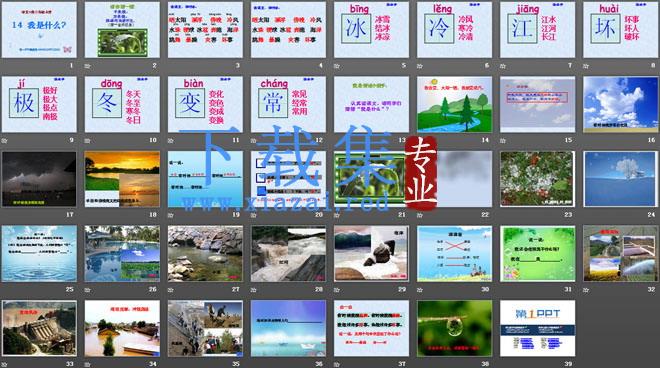Viewport: 660px width, 368px height.
Task: Select the final slide with the 第1PPT logo
Action: 537,328
